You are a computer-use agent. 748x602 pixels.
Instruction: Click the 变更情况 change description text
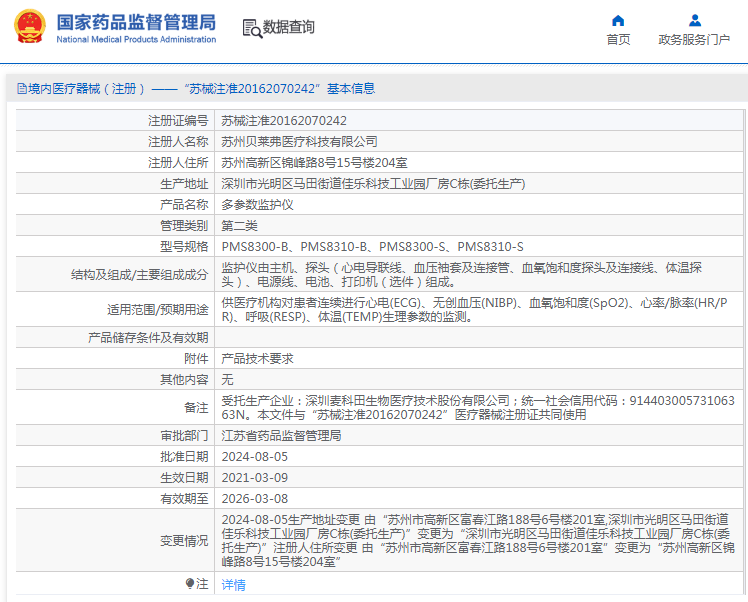tap(478, 540)
